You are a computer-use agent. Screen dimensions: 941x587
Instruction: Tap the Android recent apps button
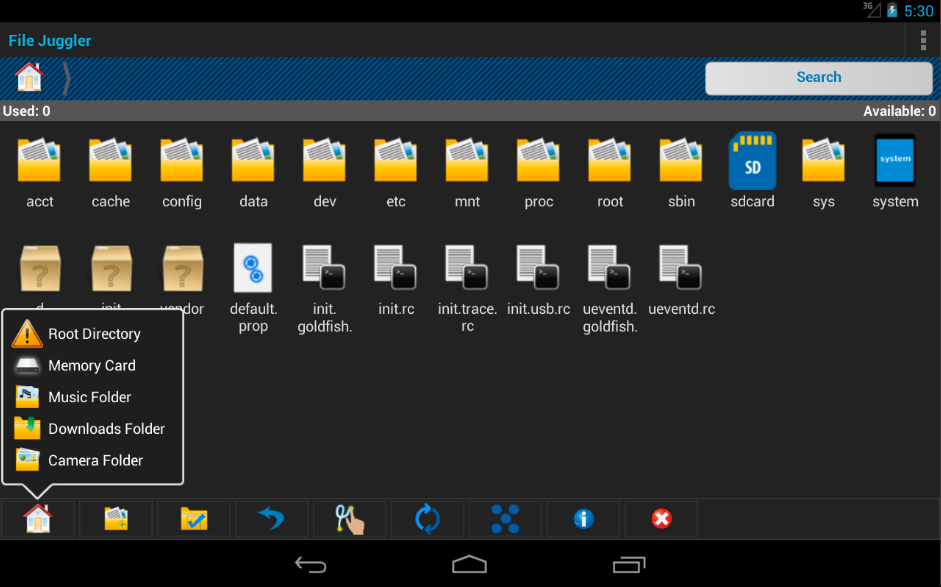tap(629, 564)
